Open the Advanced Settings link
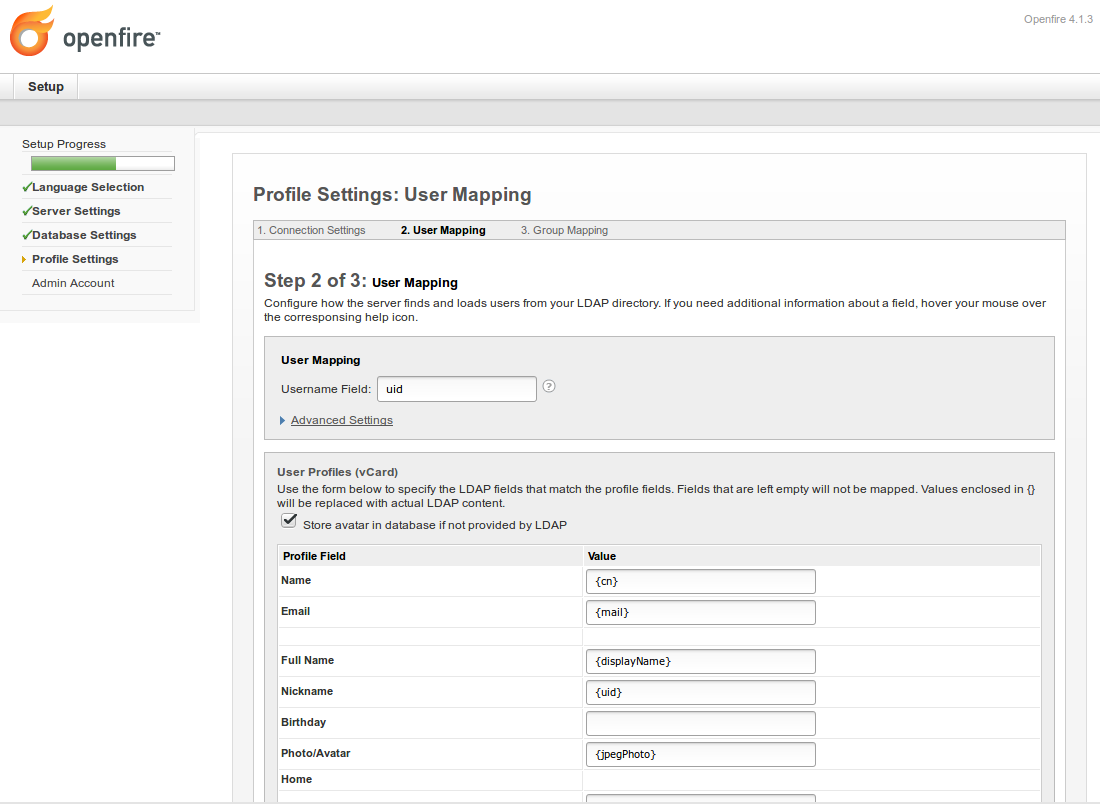Screen dimensions: 1100x804 tap(342, 420)
